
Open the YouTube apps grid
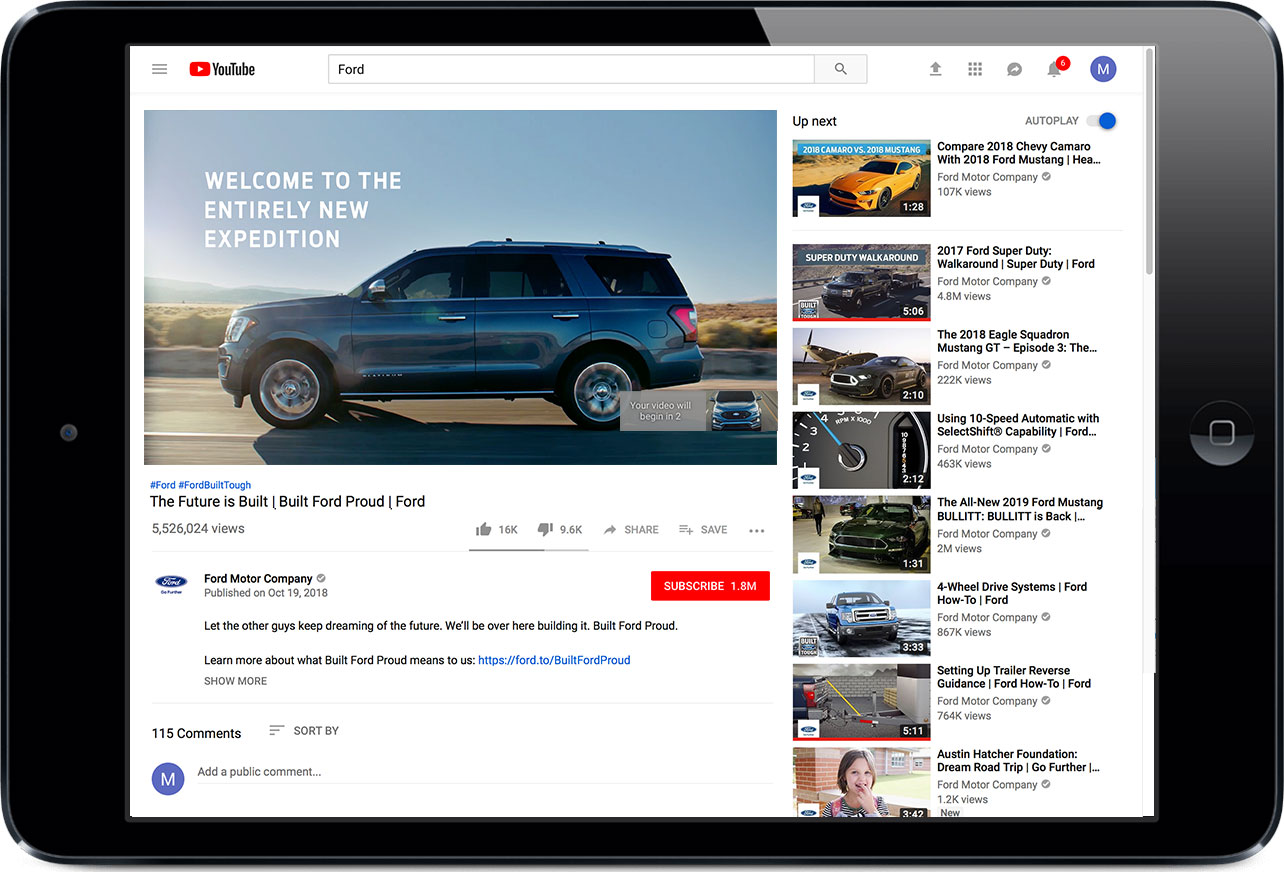tap(975, 69)
